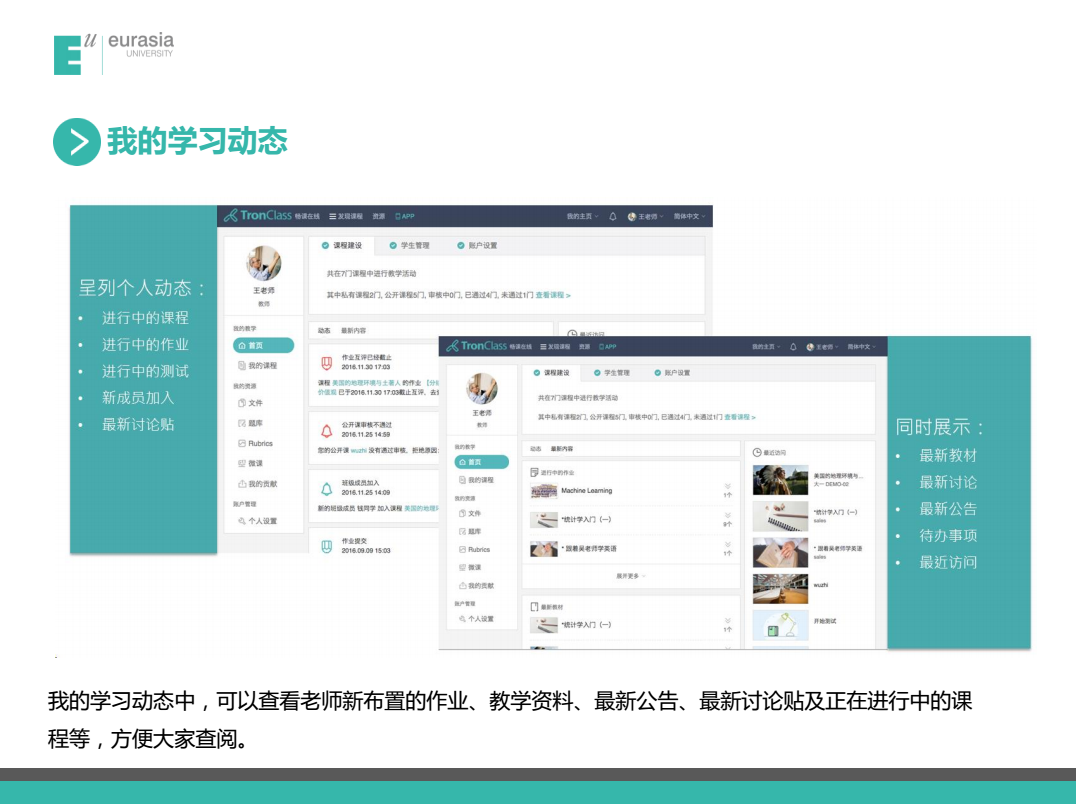Switch to 账户设置 tab in rear window

pyautogui.click(x=477, y=246)
